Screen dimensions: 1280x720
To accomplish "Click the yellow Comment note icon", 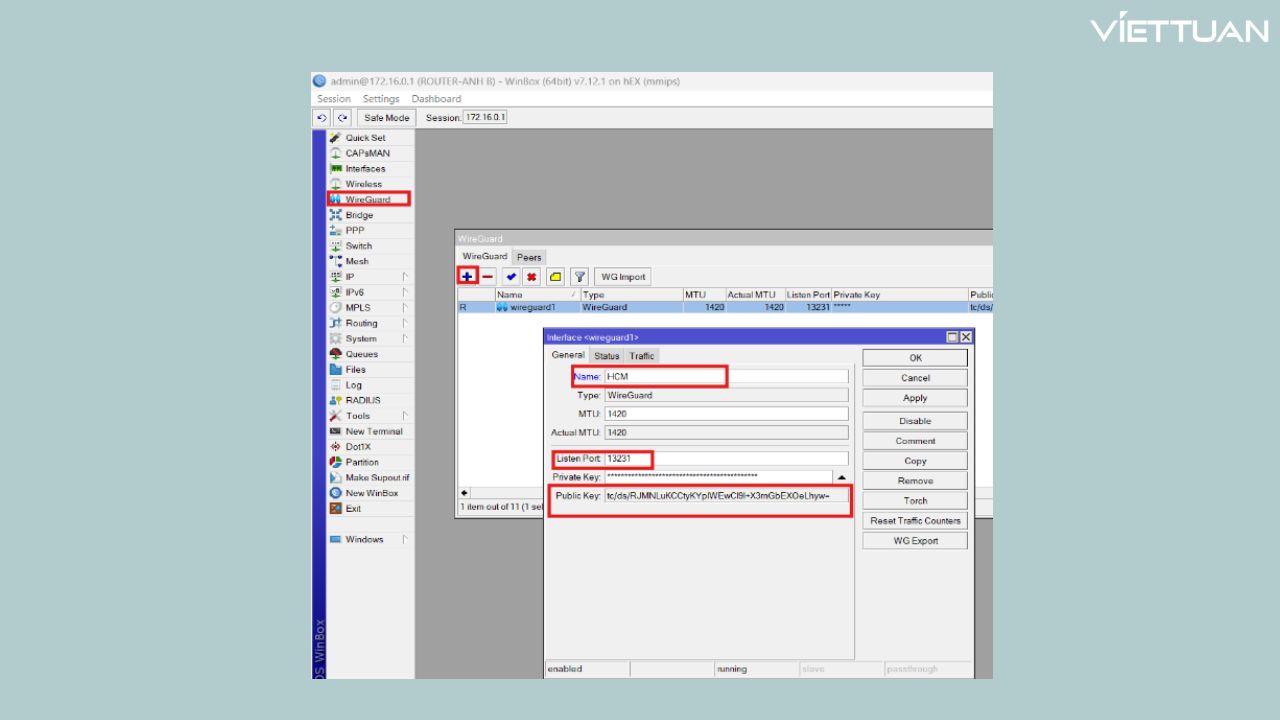I will coord(555,276).
